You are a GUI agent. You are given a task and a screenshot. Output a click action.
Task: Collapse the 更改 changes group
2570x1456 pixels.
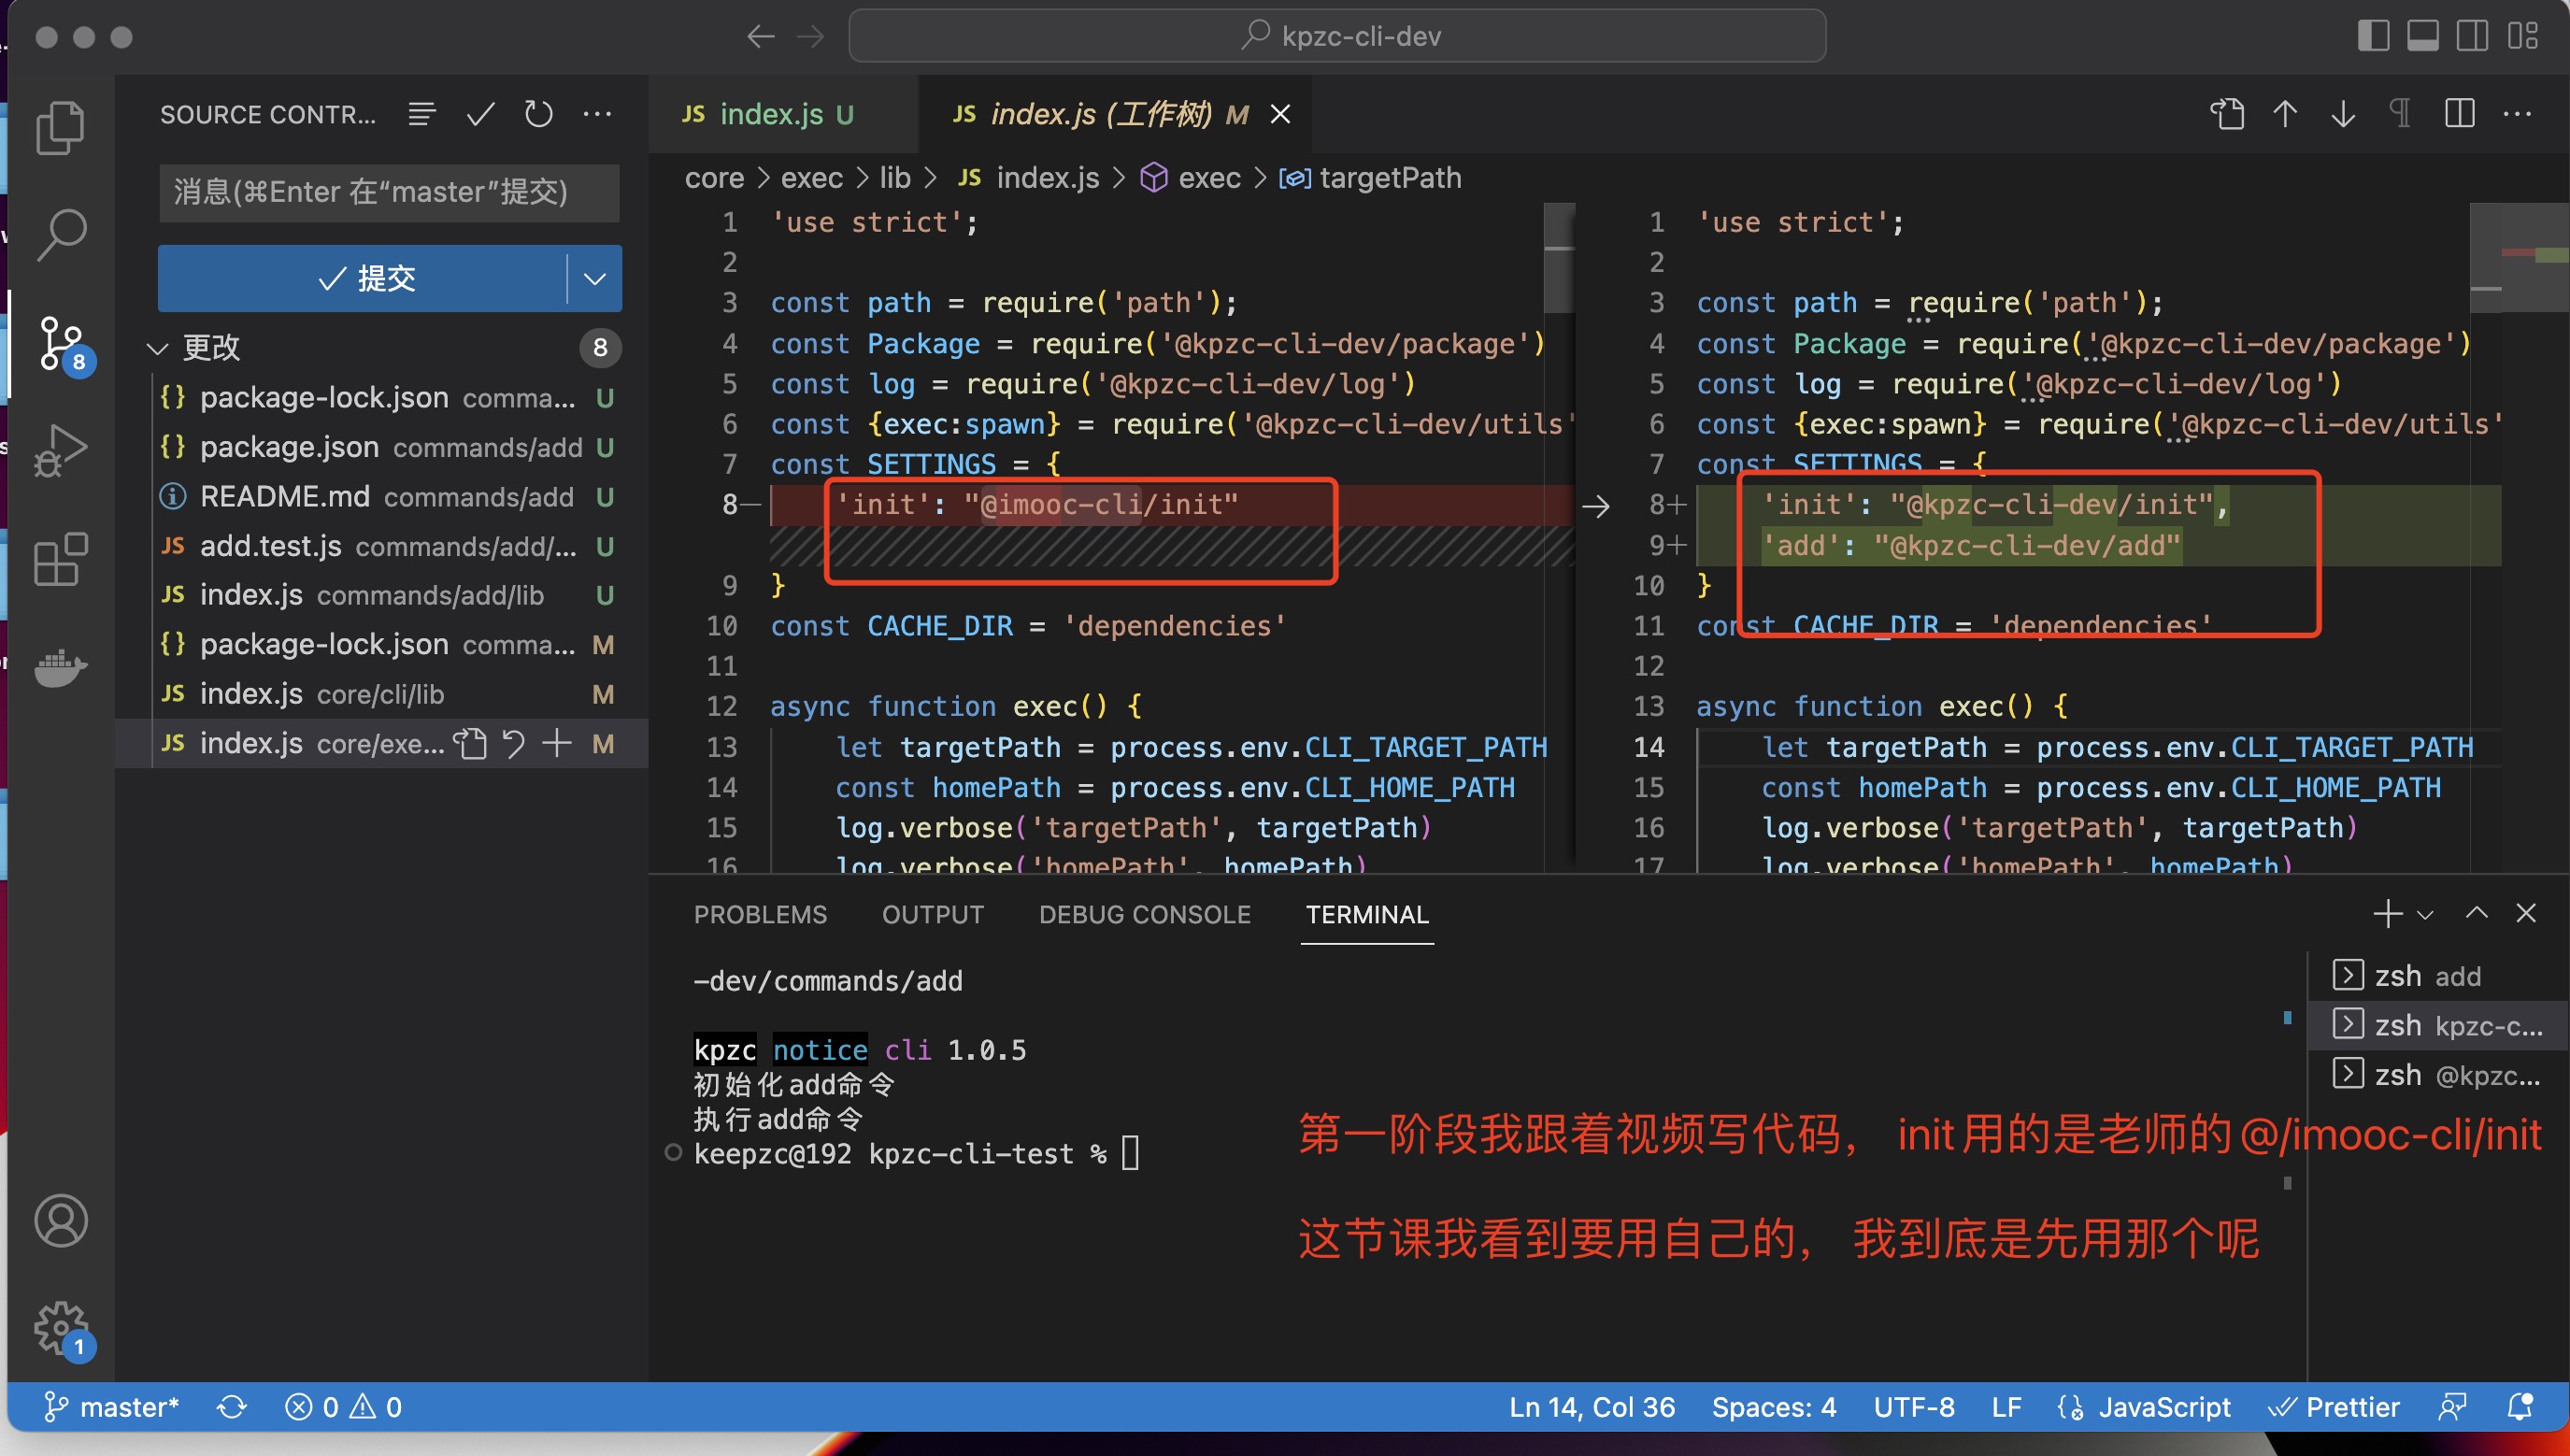(157, 348)
